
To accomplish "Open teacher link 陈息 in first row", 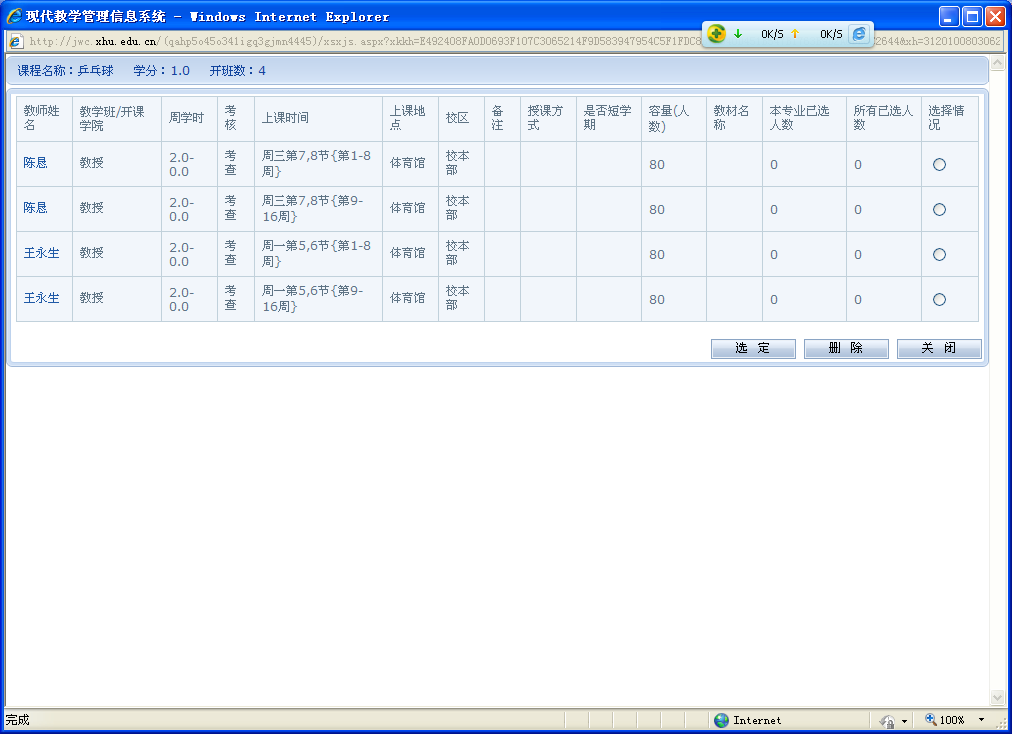I will (35, 163).
